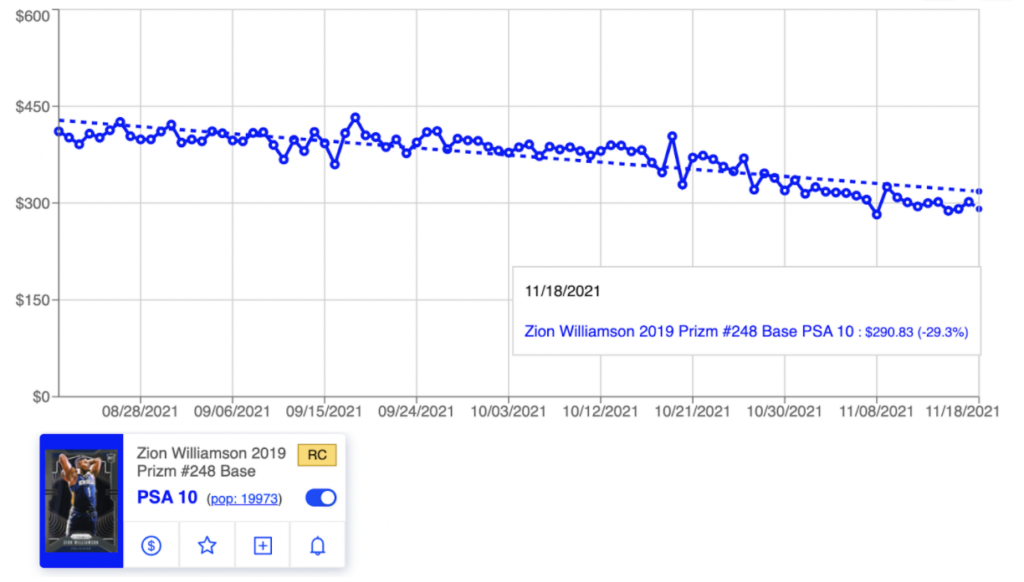
Task: Toggle off the PSA 10 chart switch
Action: coord(321,498)
